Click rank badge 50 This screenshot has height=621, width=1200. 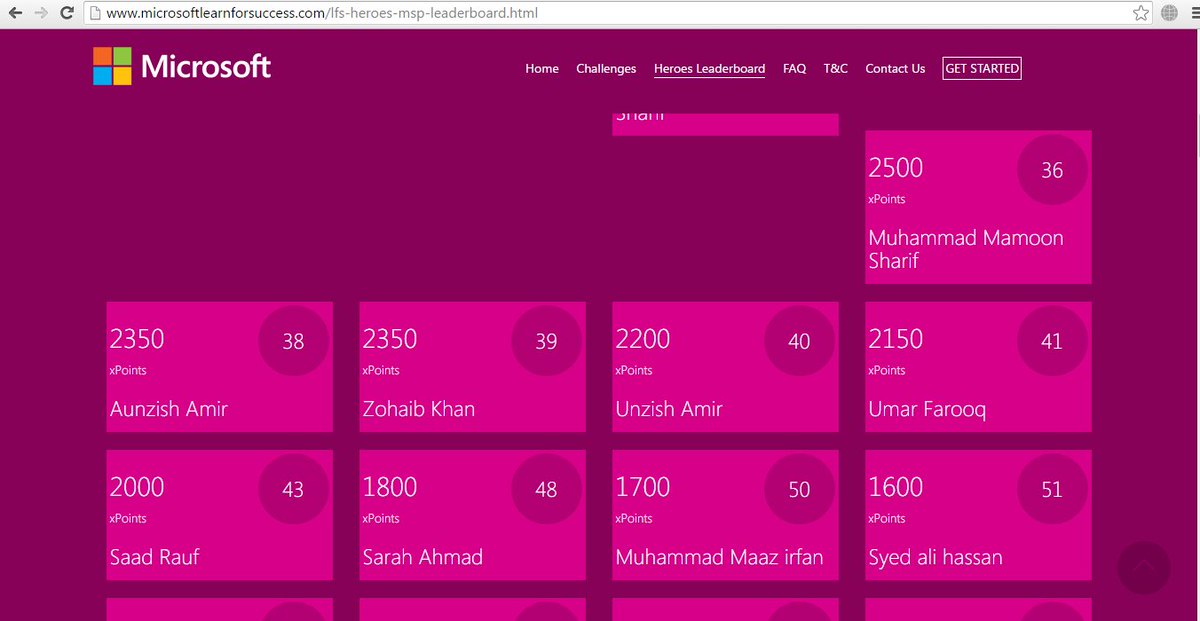[x=799, y=489]
